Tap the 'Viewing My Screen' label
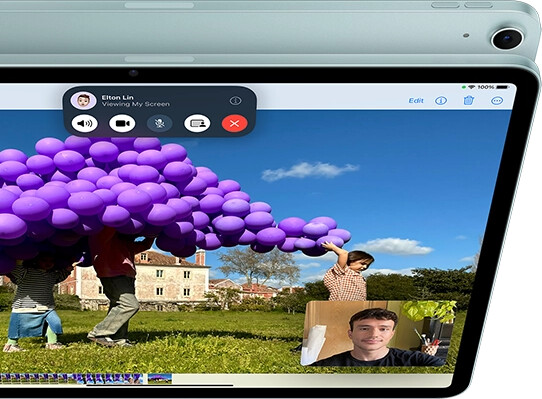 (136, 104)
